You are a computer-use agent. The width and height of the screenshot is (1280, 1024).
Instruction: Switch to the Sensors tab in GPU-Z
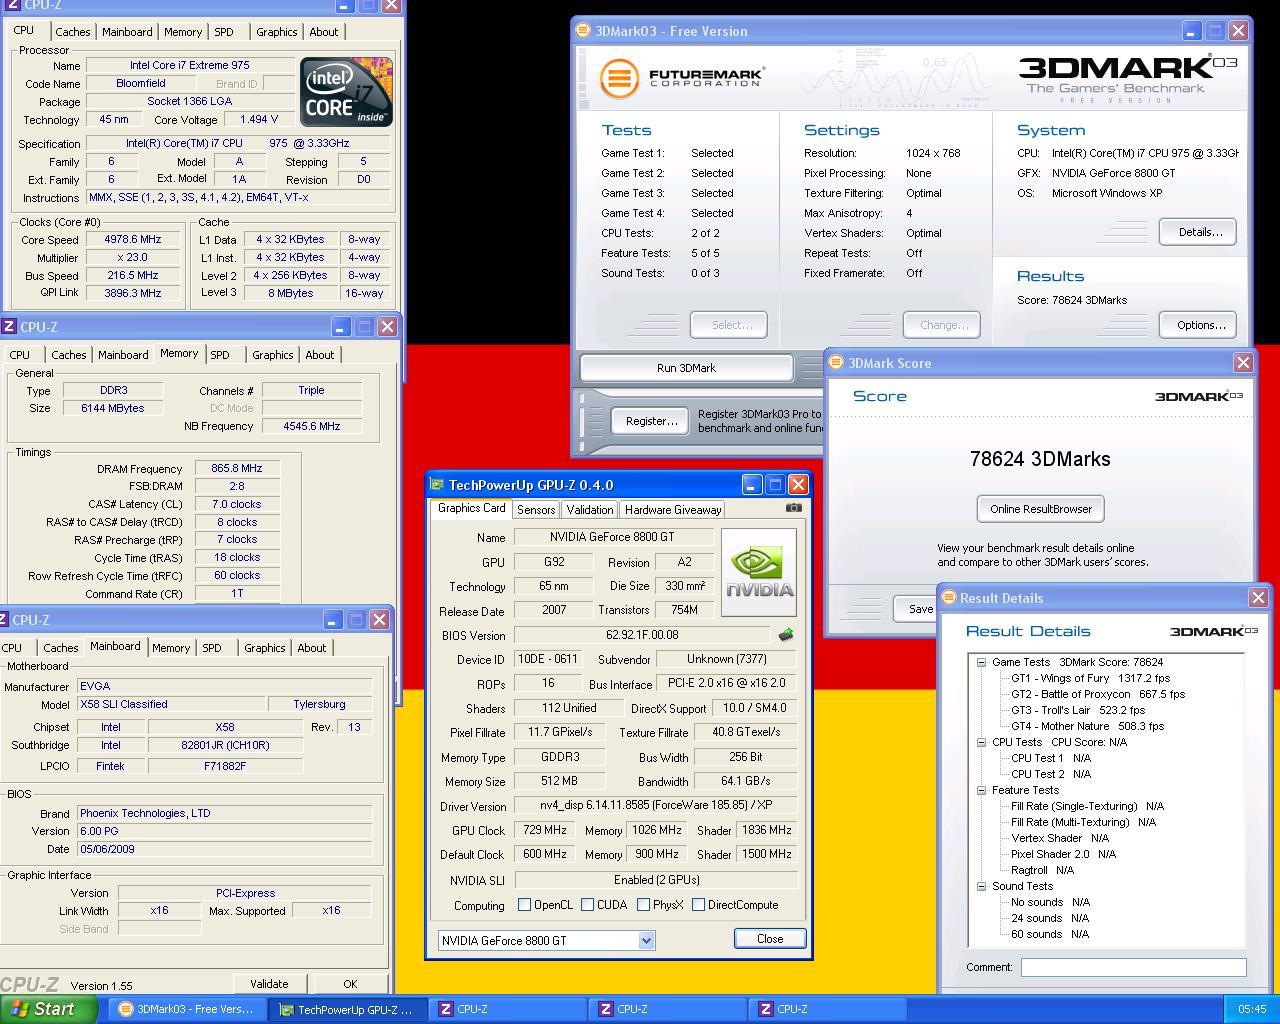coord(536,510)
